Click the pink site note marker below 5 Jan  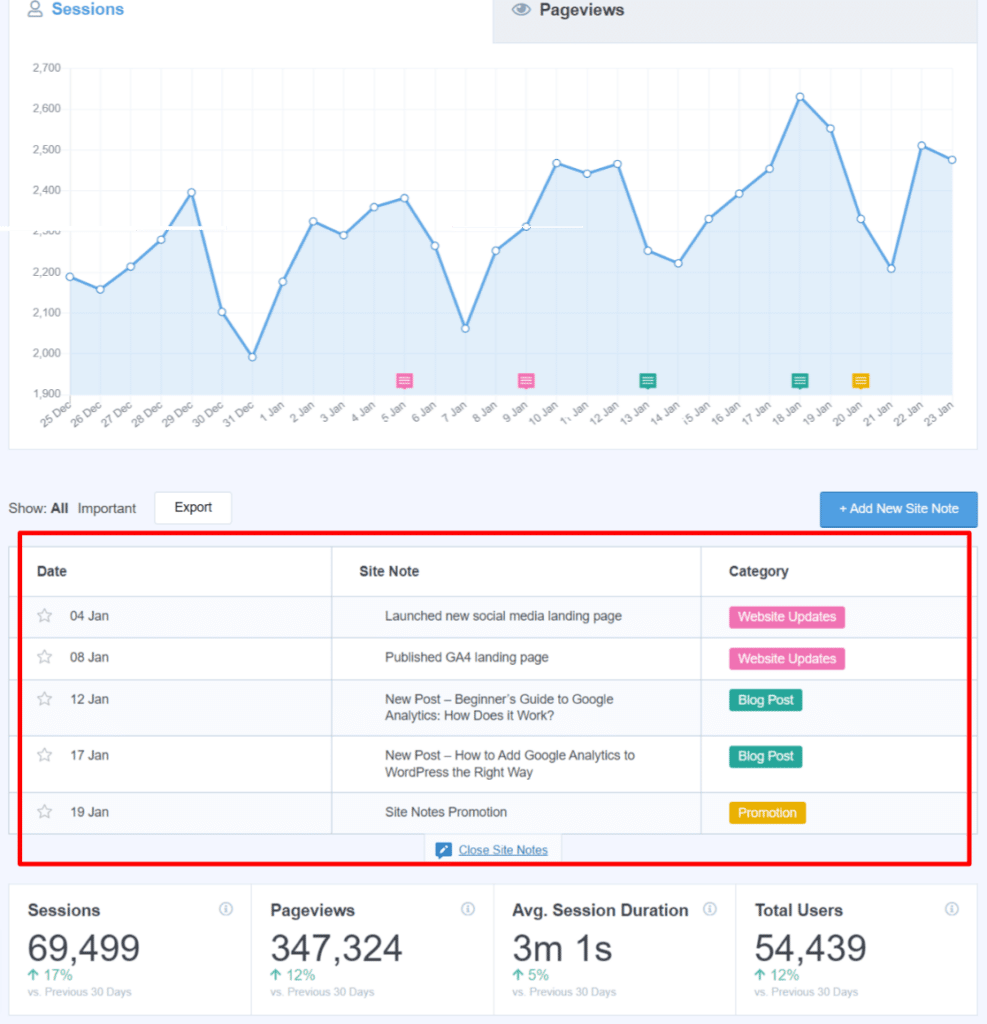tap(404, 380)
